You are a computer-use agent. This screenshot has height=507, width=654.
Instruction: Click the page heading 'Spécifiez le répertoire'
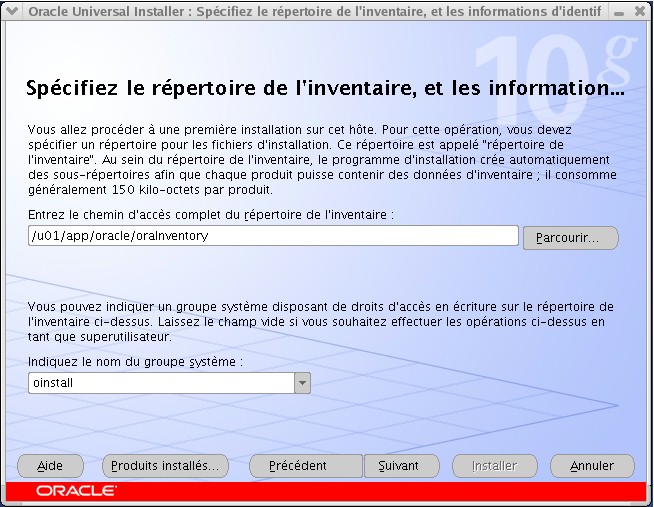325,89
